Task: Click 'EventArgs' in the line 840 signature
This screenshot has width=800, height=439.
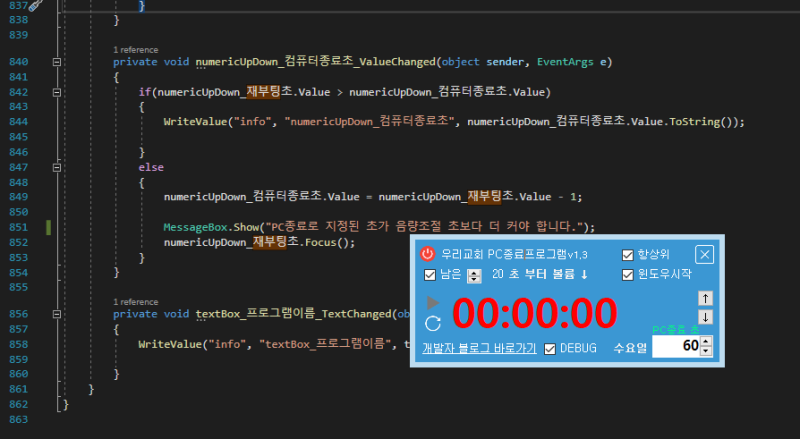Action: (x=565, y=62)
